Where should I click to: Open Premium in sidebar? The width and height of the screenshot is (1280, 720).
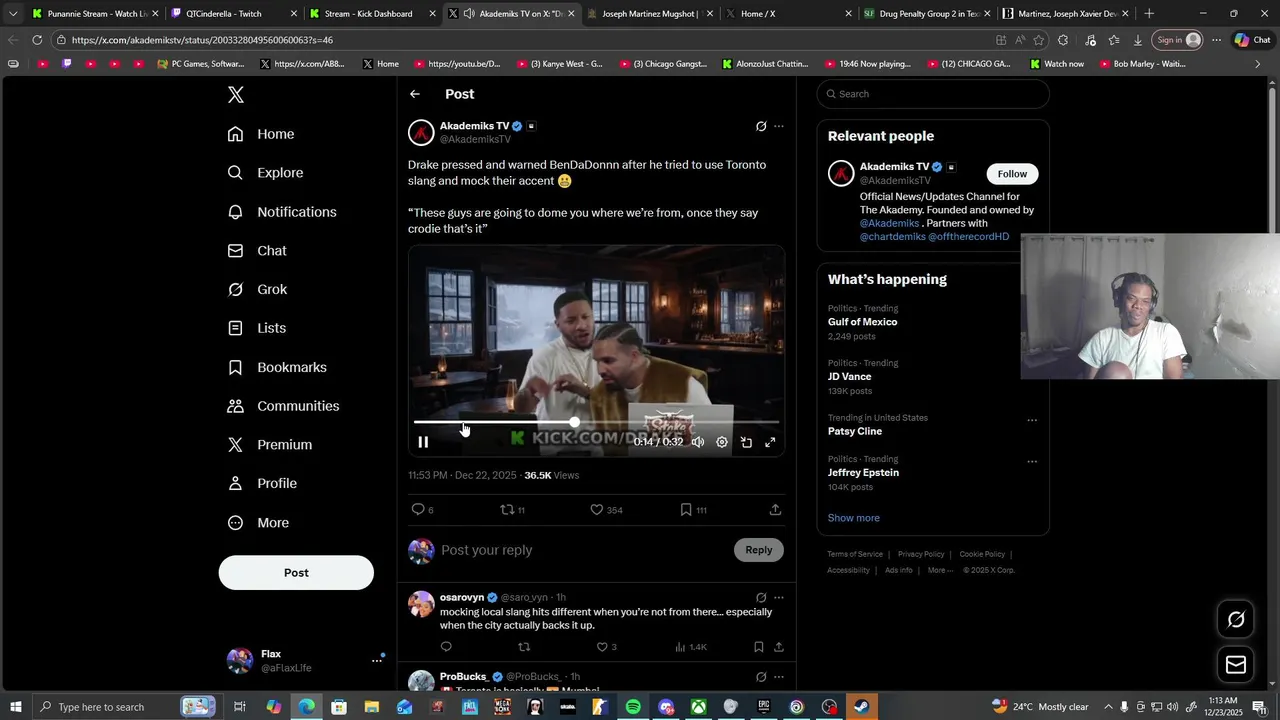(x=270, y=445)
